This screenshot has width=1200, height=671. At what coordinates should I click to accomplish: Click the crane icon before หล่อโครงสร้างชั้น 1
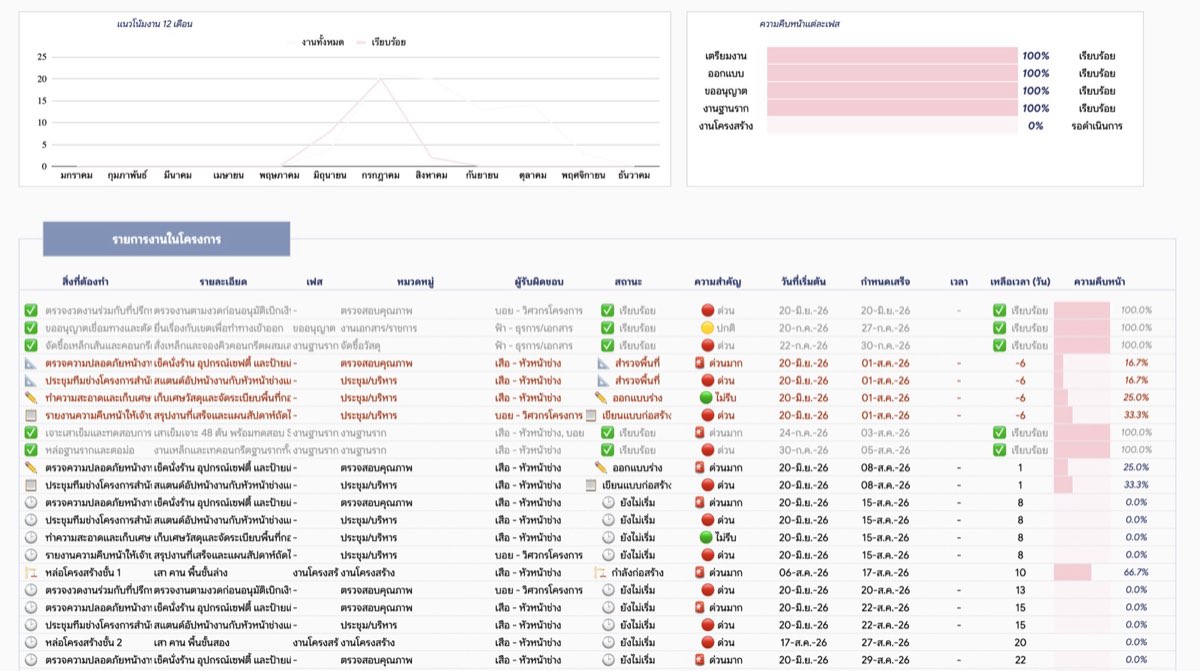point(31,572)
